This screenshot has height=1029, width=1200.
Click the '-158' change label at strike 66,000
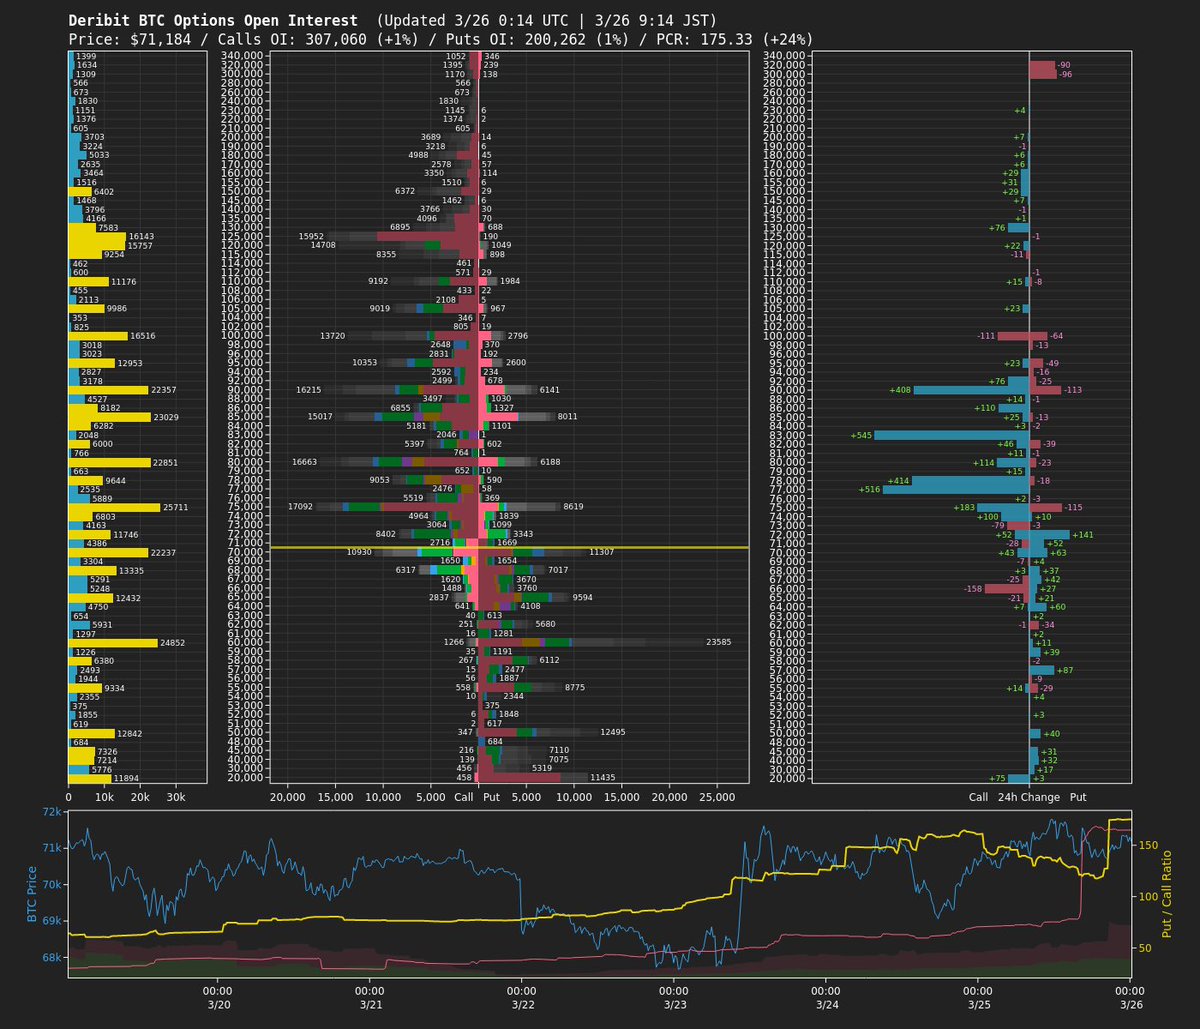tap(972, 589)
